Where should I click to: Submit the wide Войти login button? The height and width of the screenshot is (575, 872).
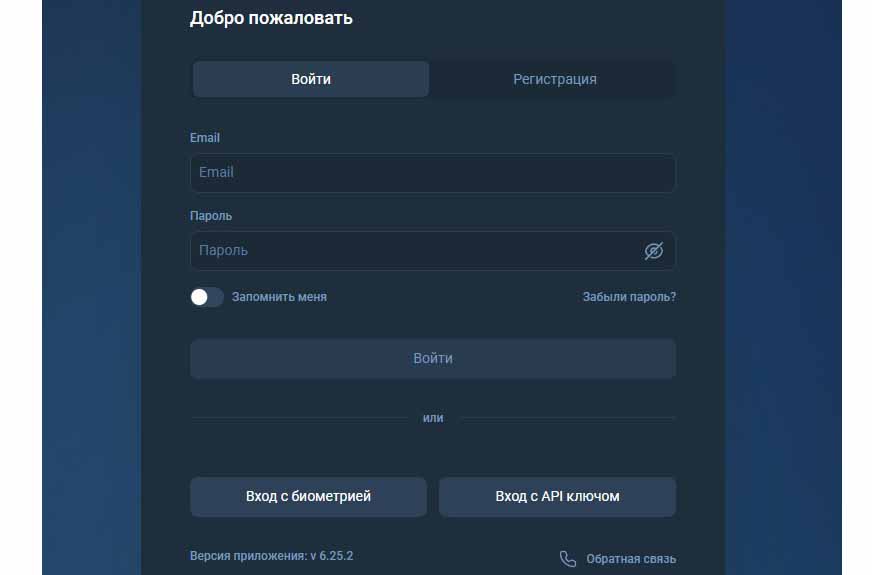click(433, 359)
